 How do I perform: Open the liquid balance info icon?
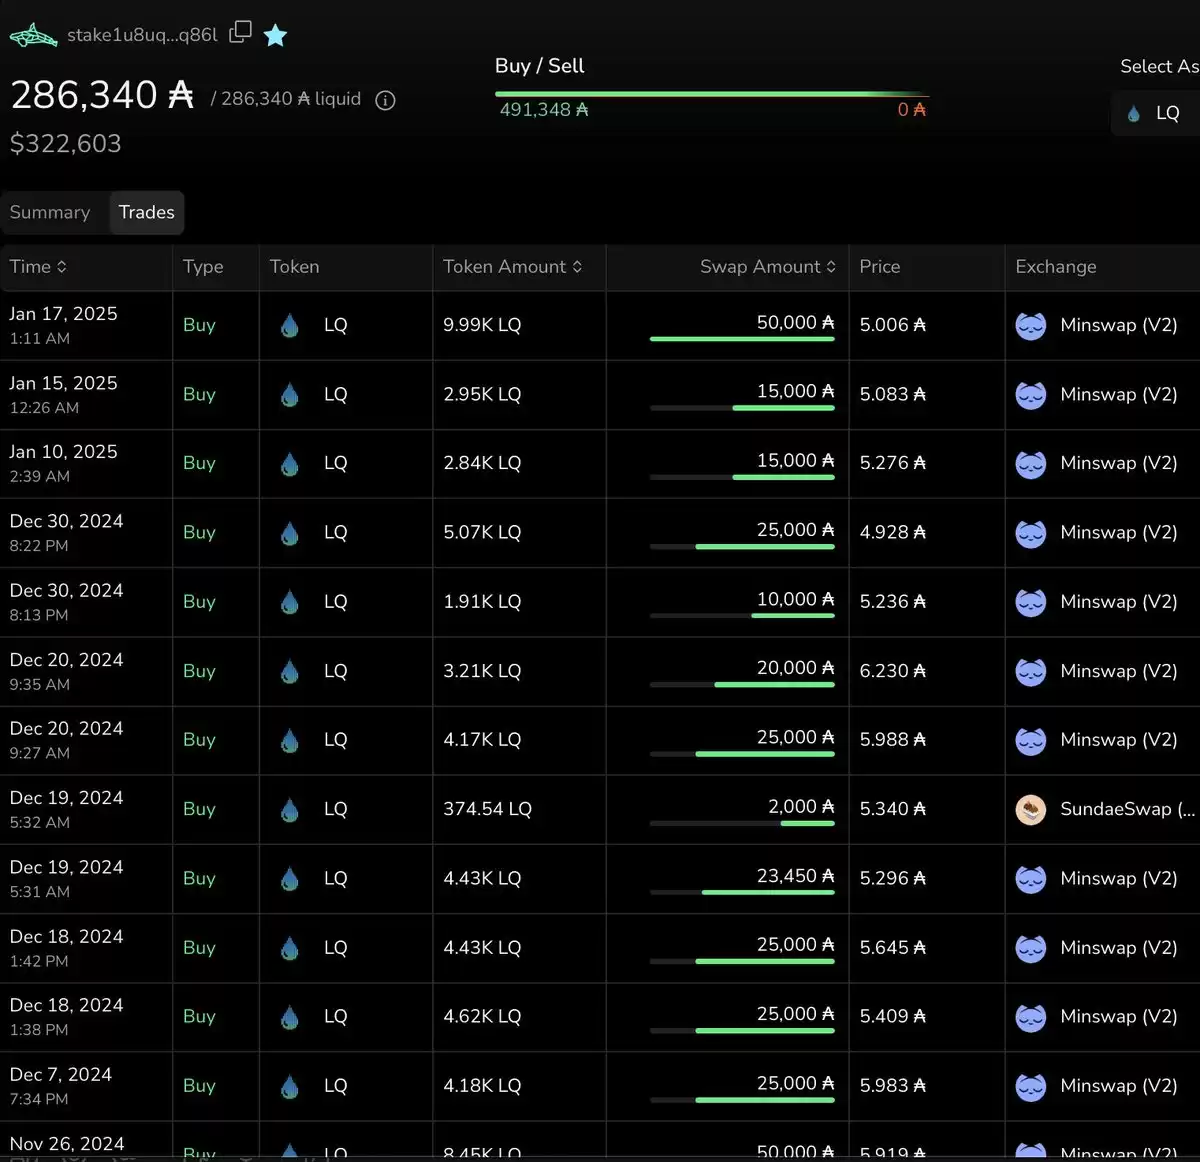pyautogui.click(x=385, y=100)
